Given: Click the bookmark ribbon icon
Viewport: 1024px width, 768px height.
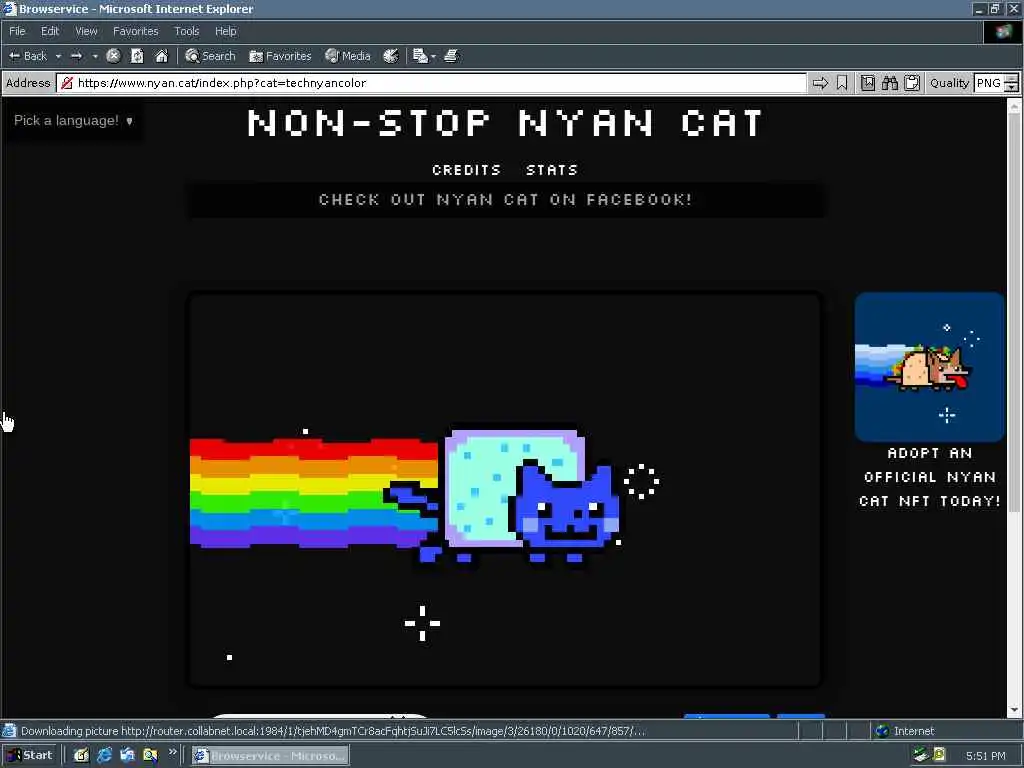Looking at the screenshot, I should pyautogui.click(x=842, y=83).
